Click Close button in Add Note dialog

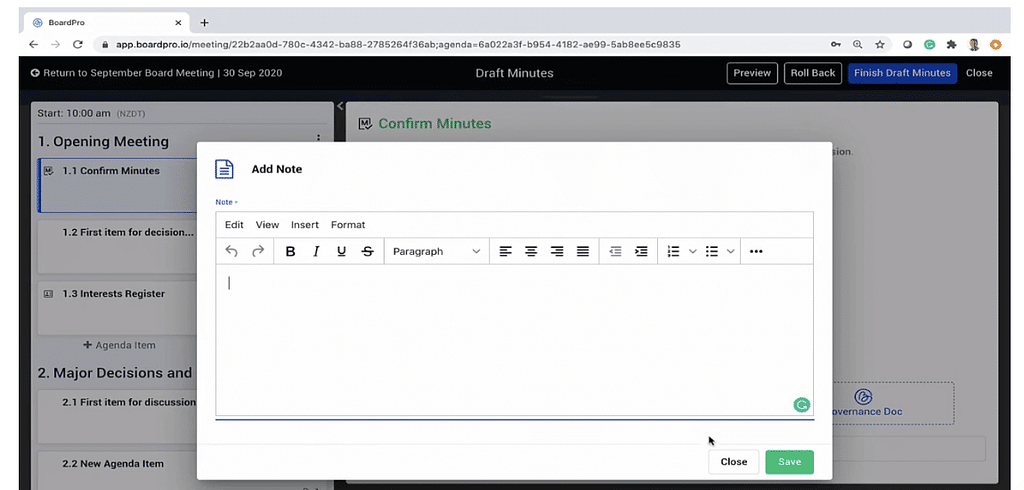click(734, 462)
